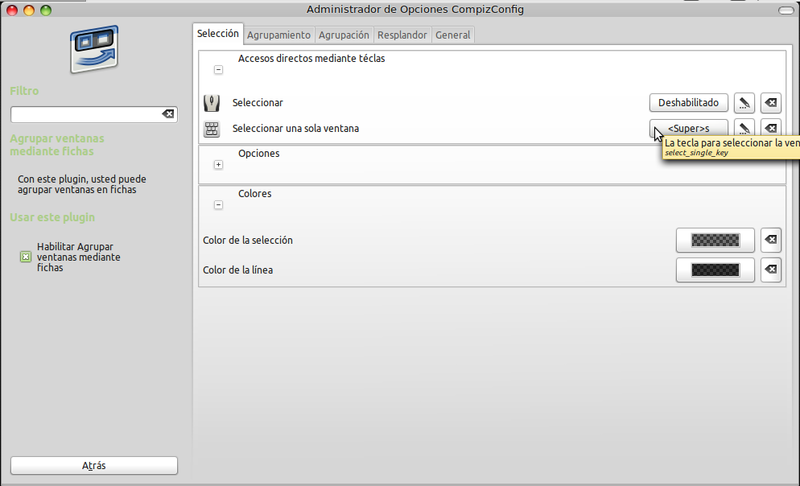Reset the Seleccionar una sola ventana key

click(770, 128)
